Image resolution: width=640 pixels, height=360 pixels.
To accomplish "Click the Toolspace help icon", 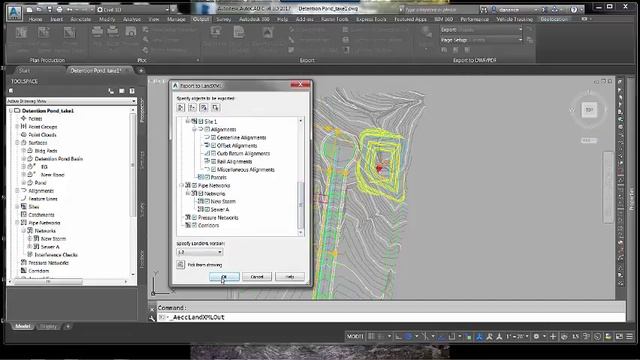I will pyautogui.click(x=132, y=91).
